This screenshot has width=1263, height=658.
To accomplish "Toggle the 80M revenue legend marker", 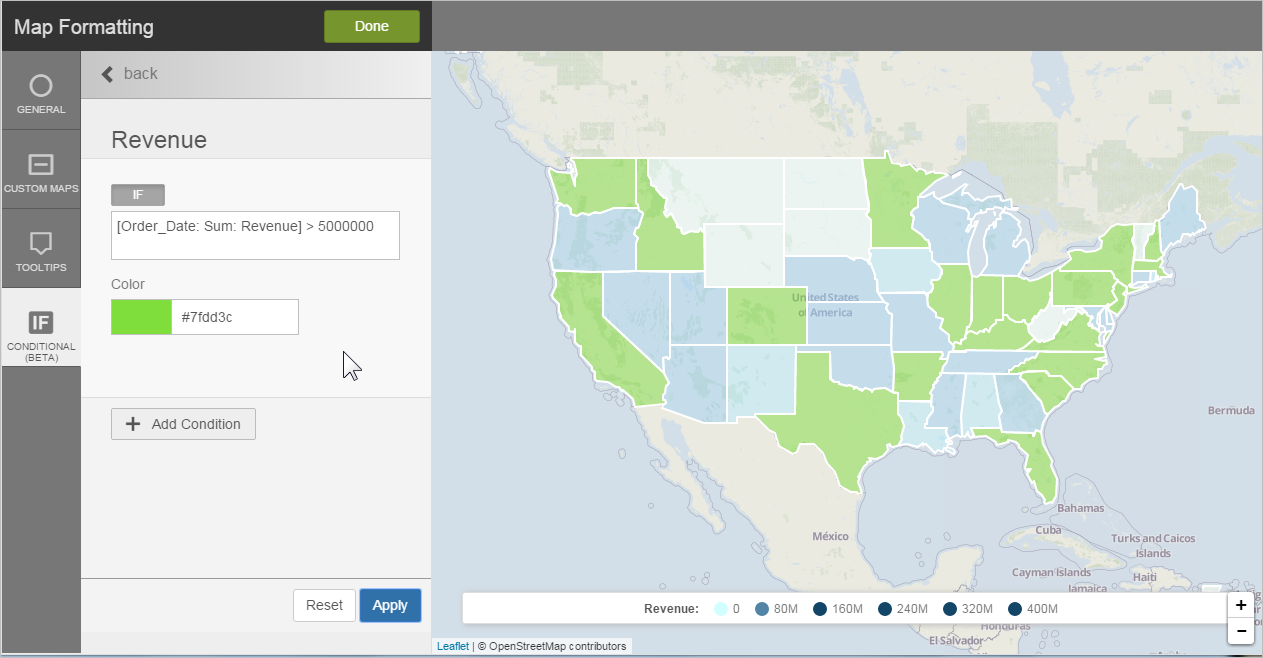I will pyautogui.click(x=762, y=609).
